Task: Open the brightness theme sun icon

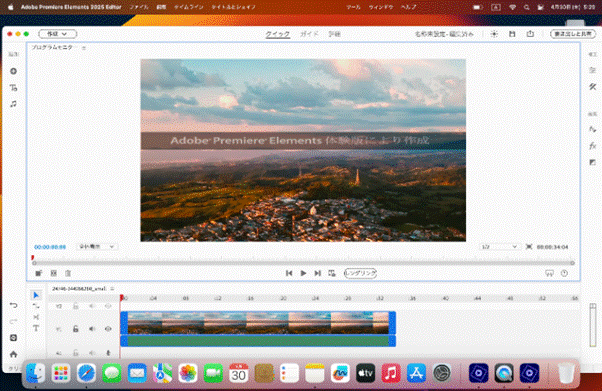Action: (494, 34)
